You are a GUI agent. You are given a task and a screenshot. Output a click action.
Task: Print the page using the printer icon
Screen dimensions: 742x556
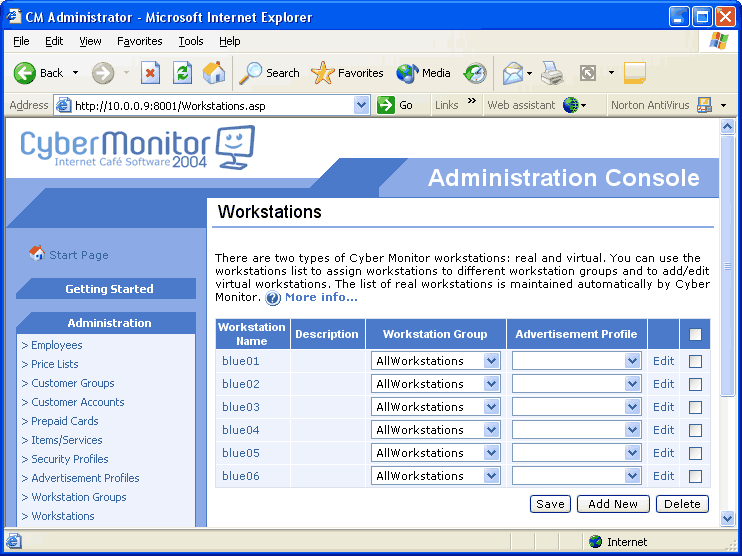[x=552, y=73]
